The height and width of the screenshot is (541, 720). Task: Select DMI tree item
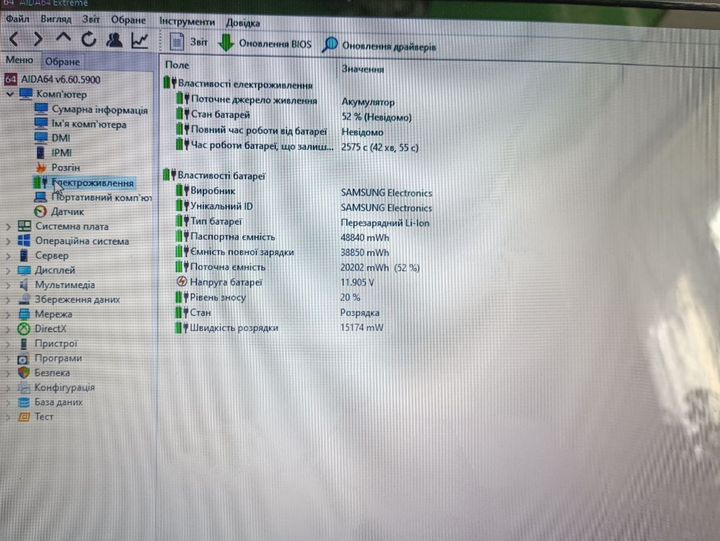[52, 138]
